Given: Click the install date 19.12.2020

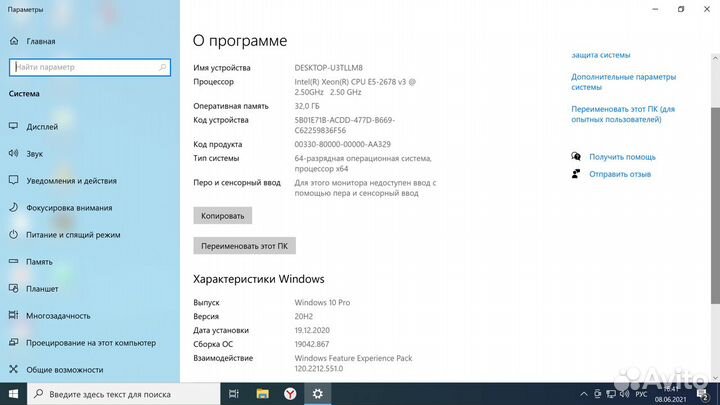Looking at the screenshot, I should 312,330.
